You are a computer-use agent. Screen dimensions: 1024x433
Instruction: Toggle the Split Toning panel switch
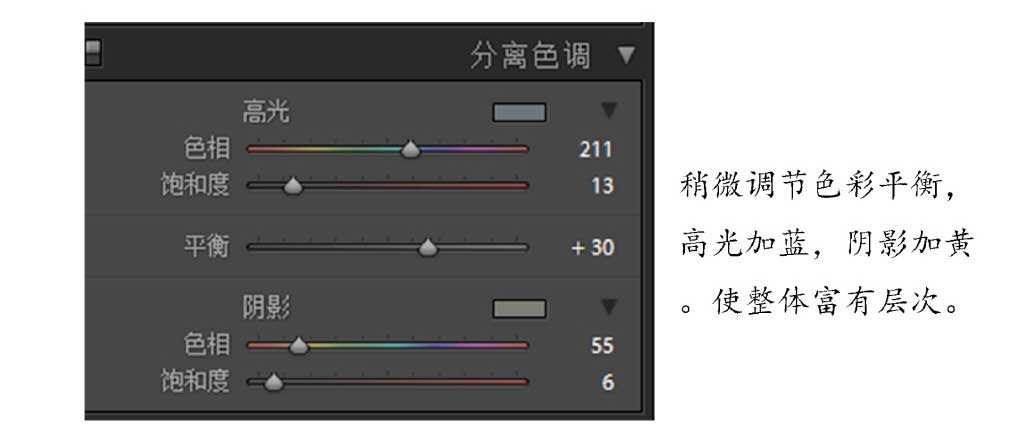[x=94, y=48]
